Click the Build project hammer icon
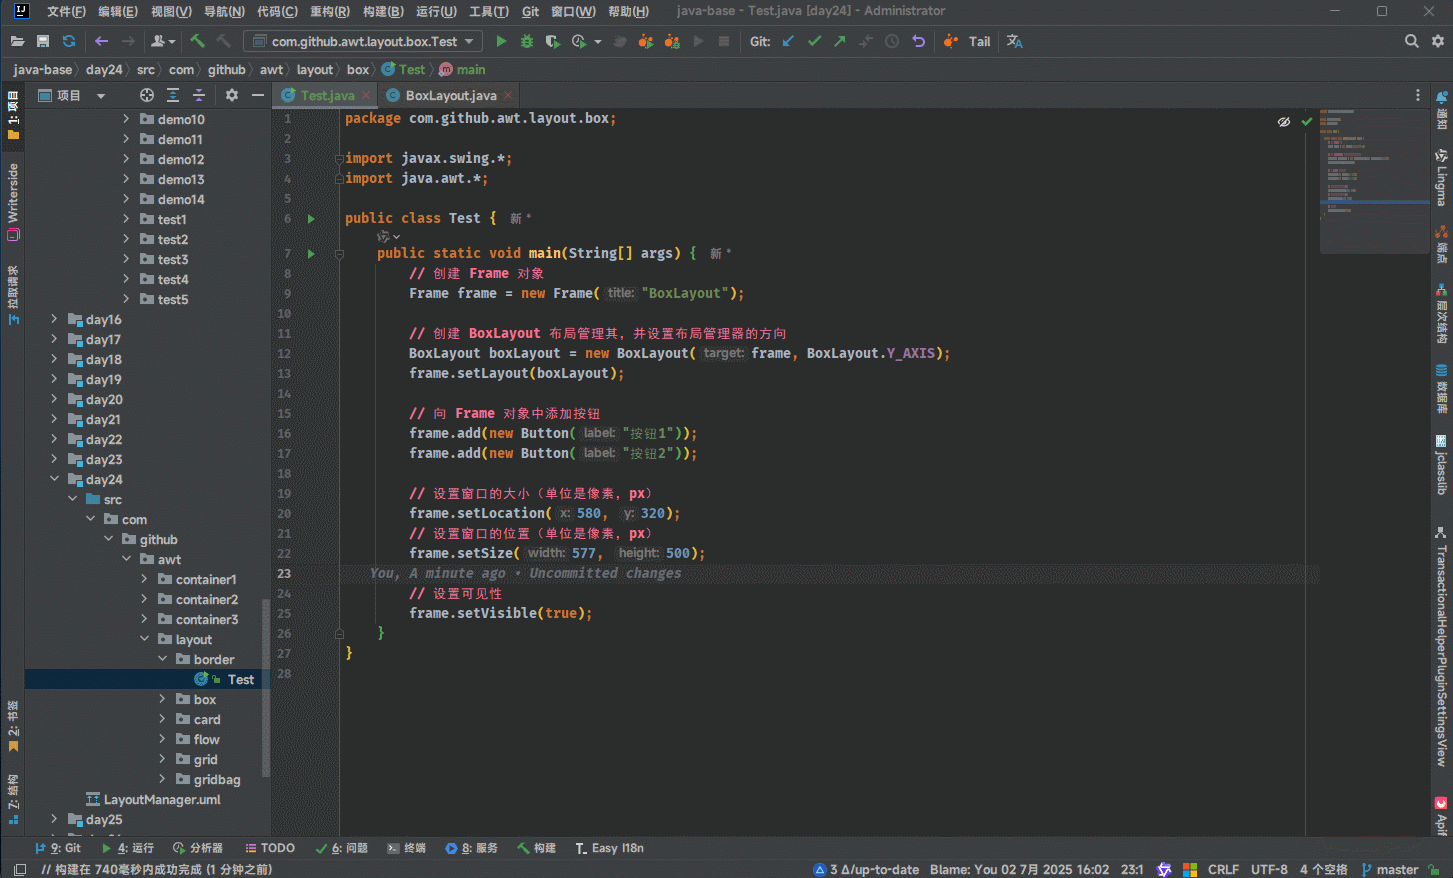 197,41
